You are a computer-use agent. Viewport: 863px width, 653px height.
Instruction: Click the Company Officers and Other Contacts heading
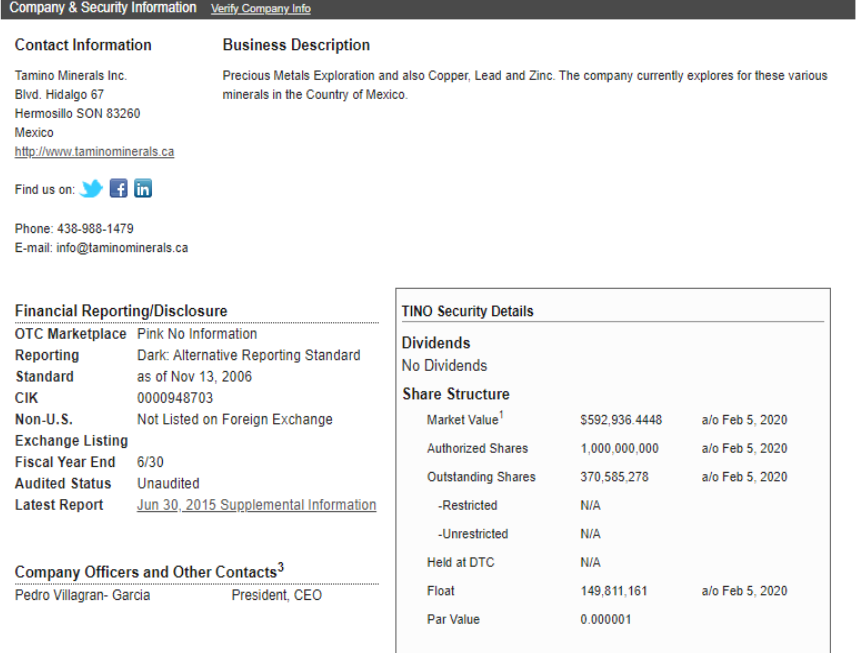click(149, 572)
